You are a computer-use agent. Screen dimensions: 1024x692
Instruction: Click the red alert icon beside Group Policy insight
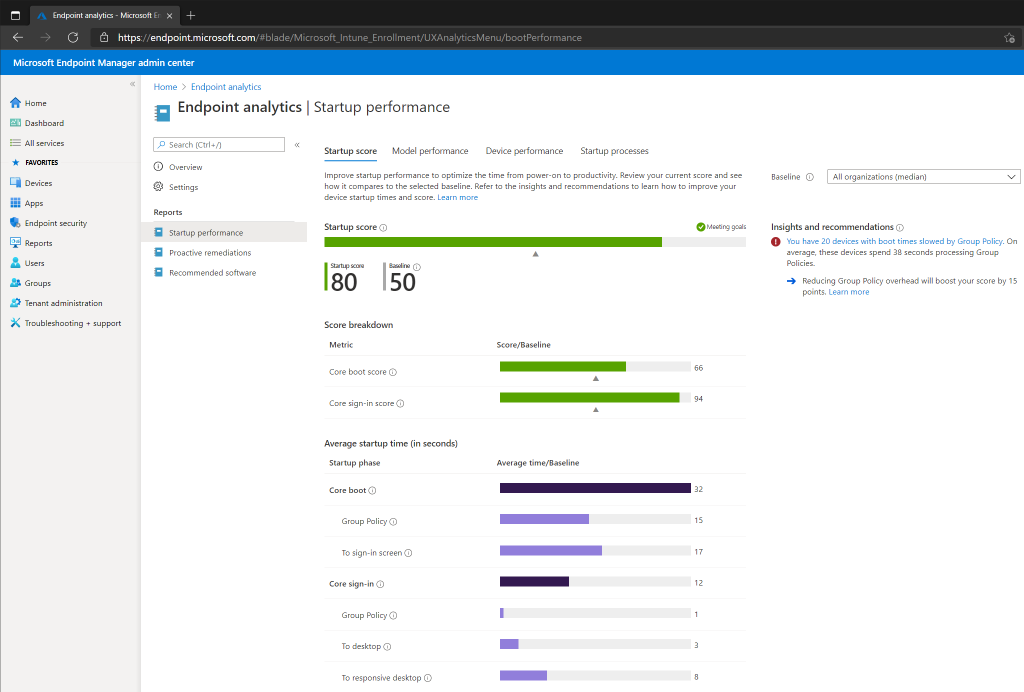tap(776, 242)
